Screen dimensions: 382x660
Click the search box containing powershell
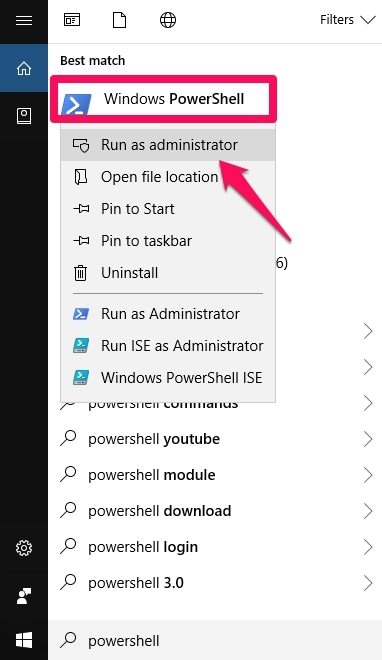tap(215, 640)
